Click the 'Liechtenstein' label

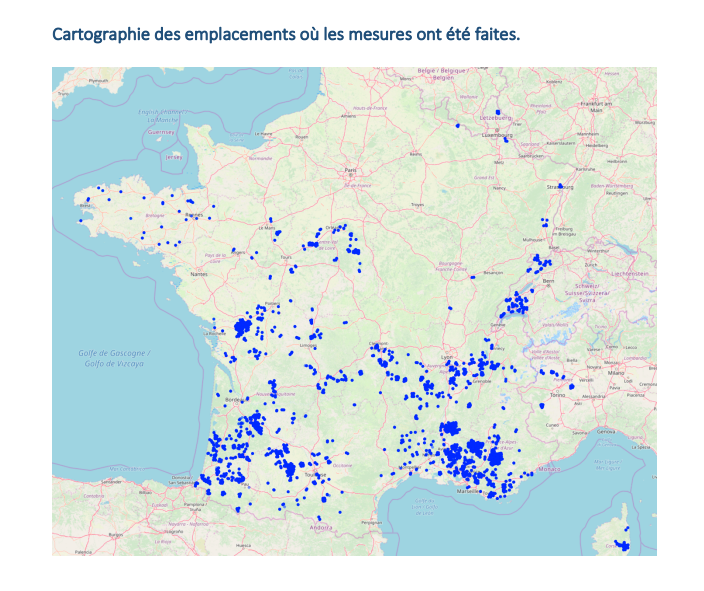coord(629,273)
